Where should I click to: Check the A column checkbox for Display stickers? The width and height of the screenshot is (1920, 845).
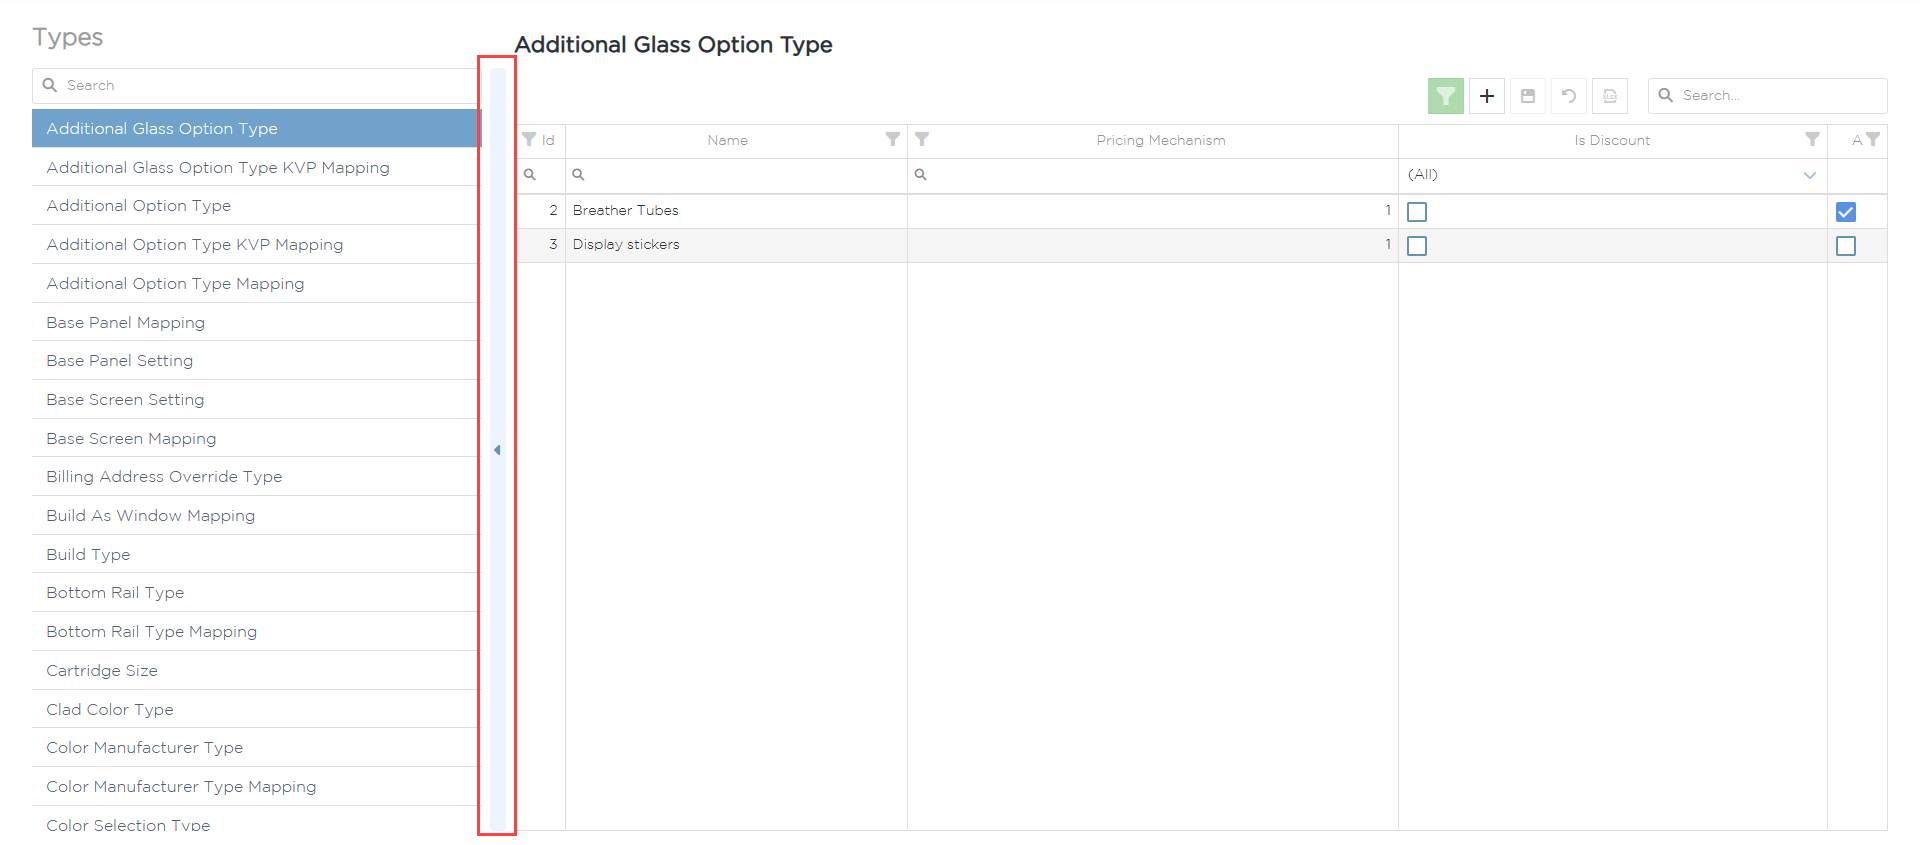click(1846, 246)
